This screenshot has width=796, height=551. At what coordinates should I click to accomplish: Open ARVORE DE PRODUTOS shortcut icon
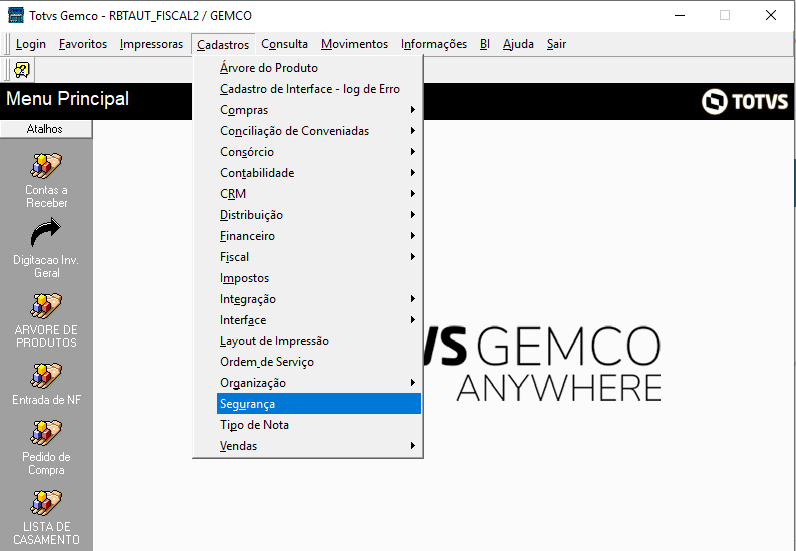click(x=46, y=305)
